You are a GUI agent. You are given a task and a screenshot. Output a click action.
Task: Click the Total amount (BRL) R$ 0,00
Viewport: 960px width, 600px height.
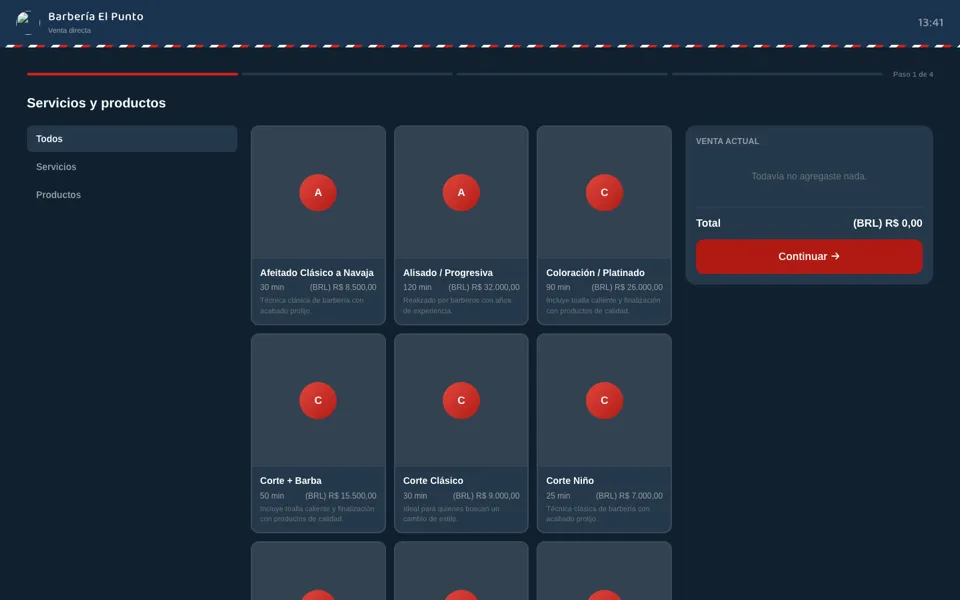(x=887, y=223)
